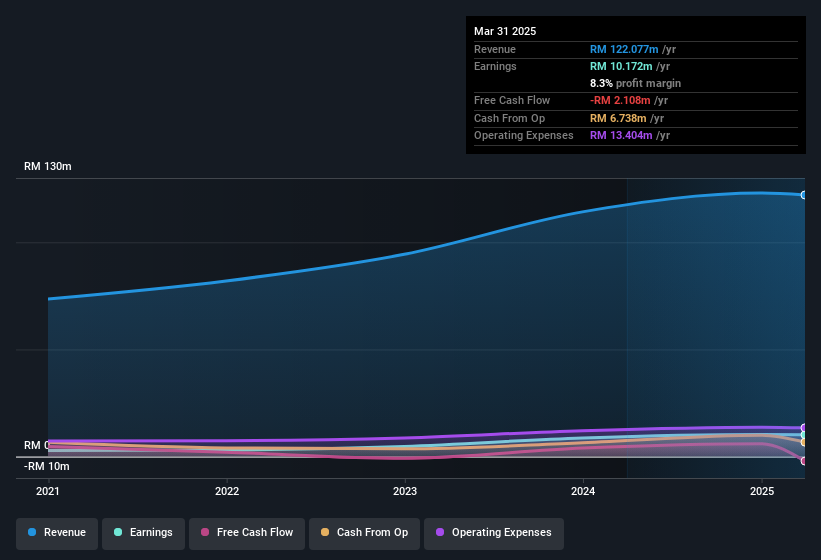Click the Cash From Op orange end-point marker
Image resolution: width=821 pixels, height=560 pixels.
pos(804,442)
